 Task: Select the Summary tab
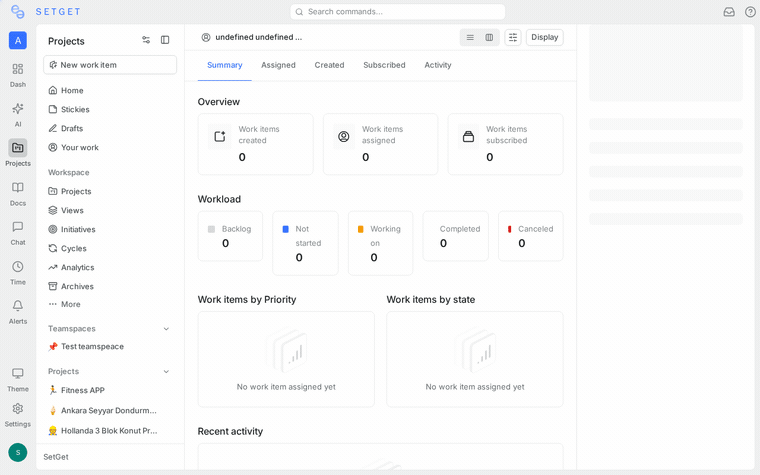[x=224, y=65]
